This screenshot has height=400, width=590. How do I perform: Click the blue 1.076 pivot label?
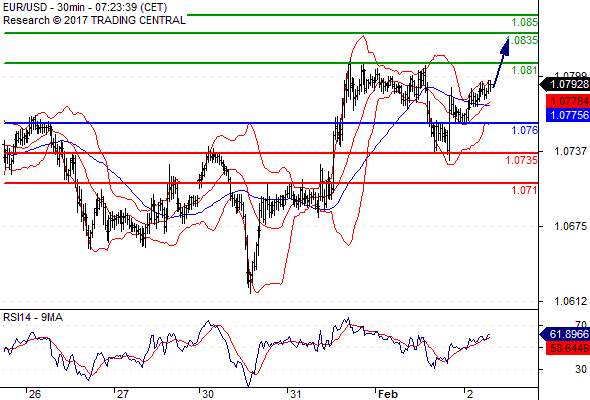(525, 131)
